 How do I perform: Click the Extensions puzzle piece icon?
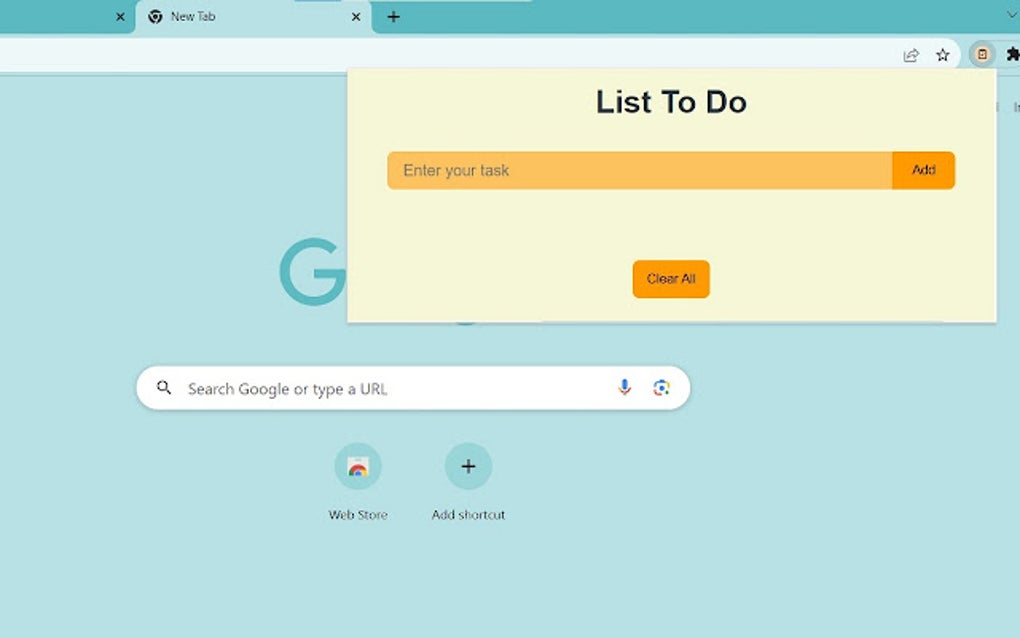click(1012, 55)
